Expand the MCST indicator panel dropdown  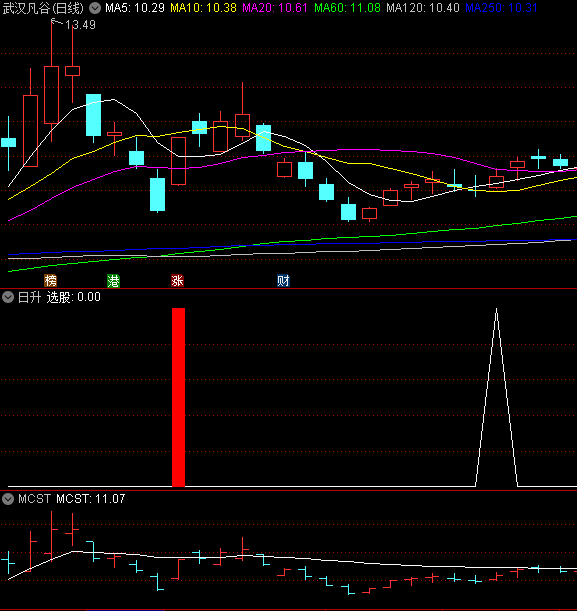coord(8,499)
